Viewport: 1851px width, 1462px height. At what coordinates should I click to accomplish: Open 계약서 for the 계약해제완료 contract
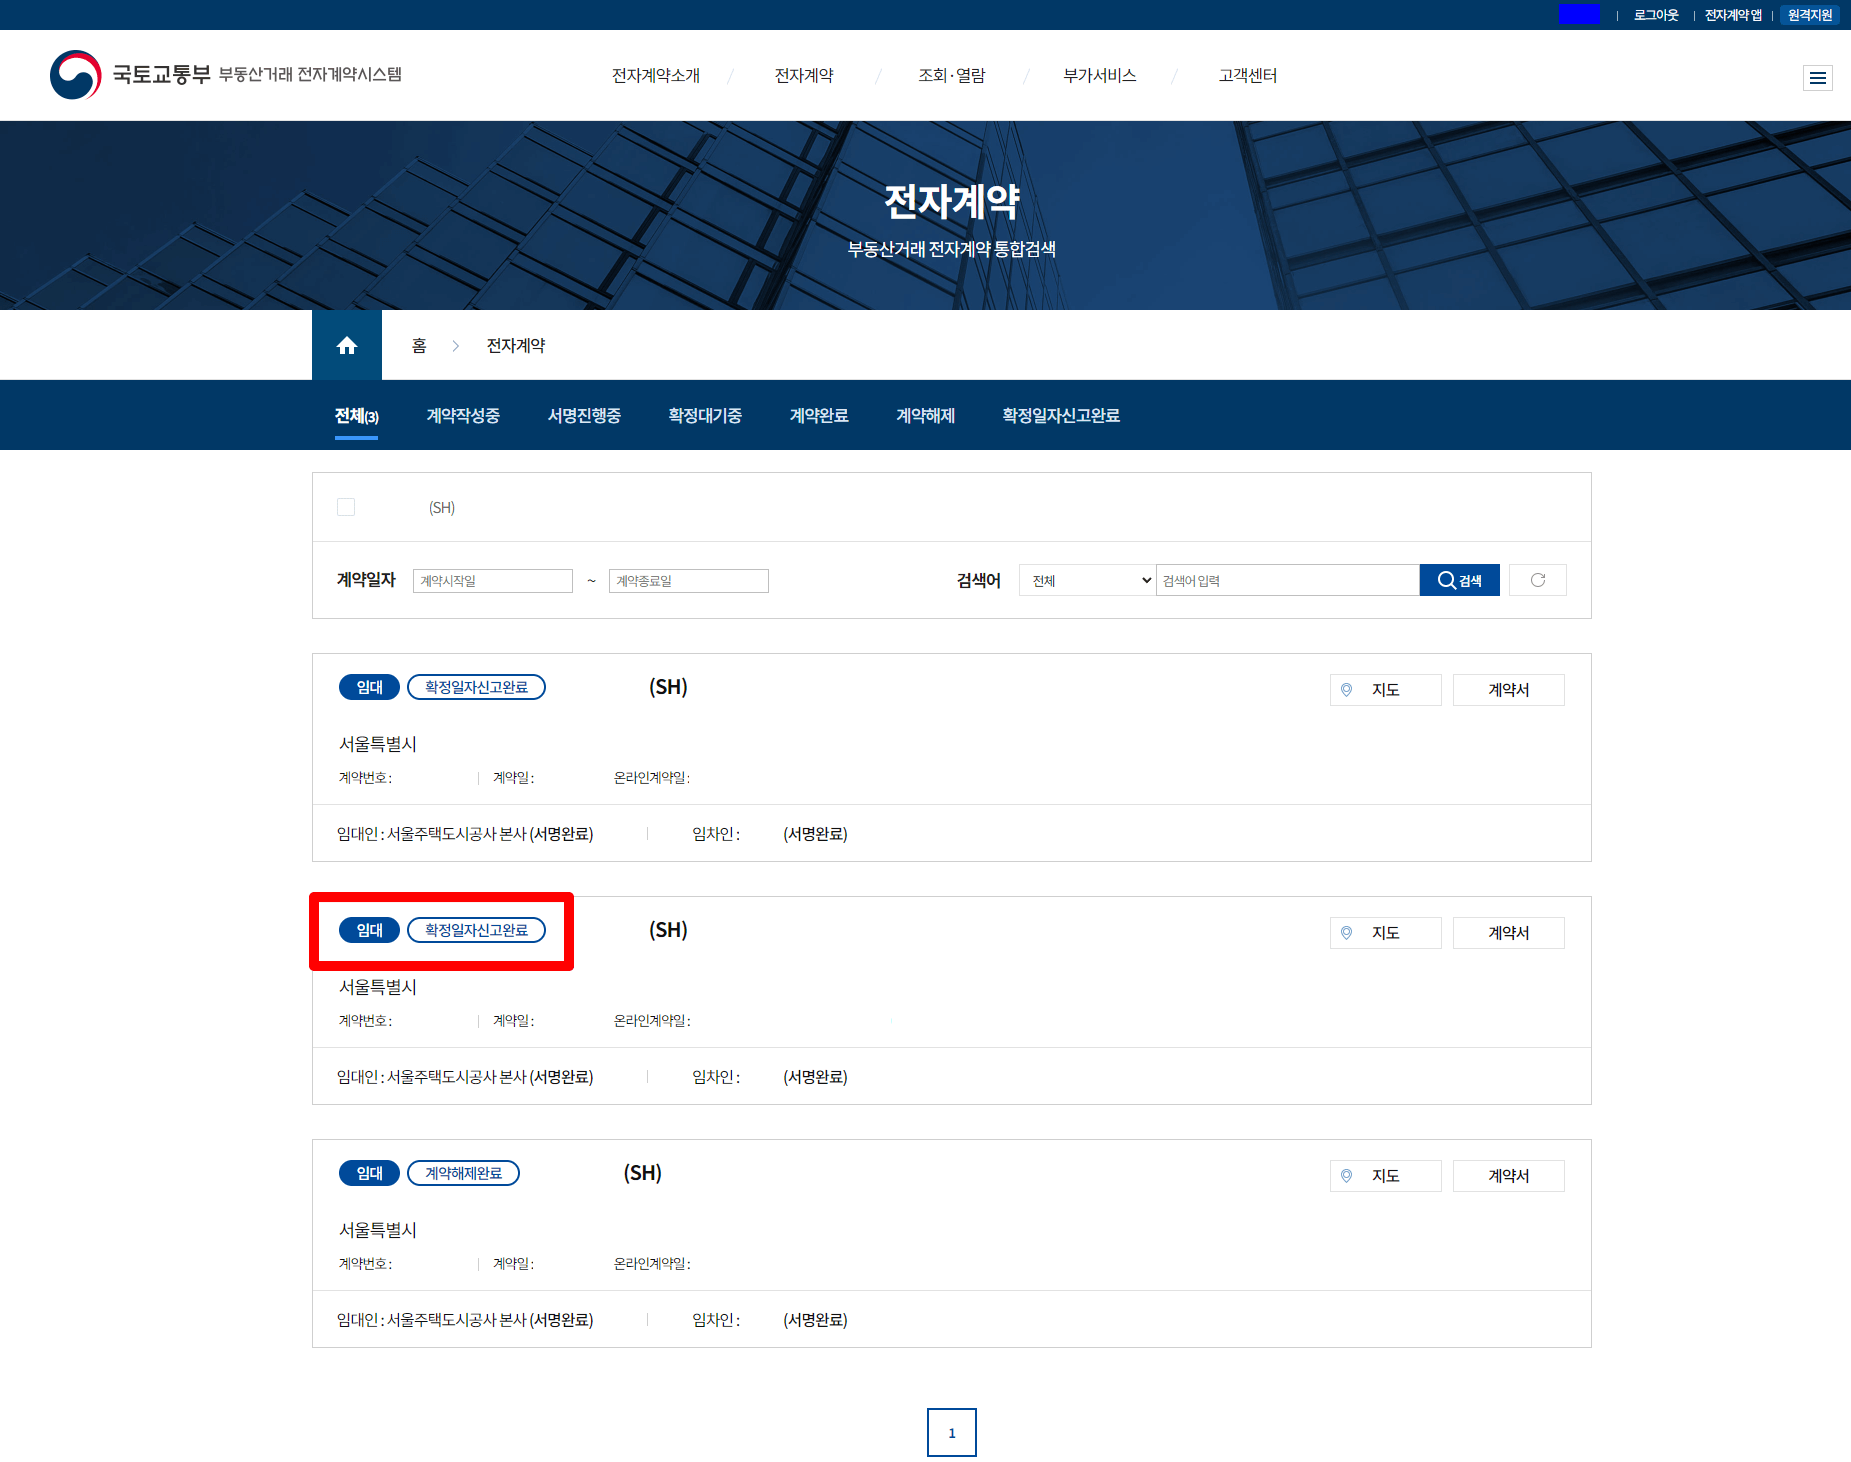(x=1508, y=1176)
